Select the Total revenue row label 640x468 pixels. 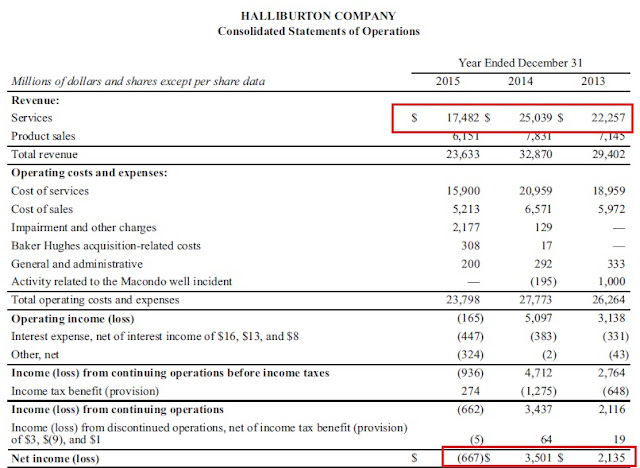point(44,155)
